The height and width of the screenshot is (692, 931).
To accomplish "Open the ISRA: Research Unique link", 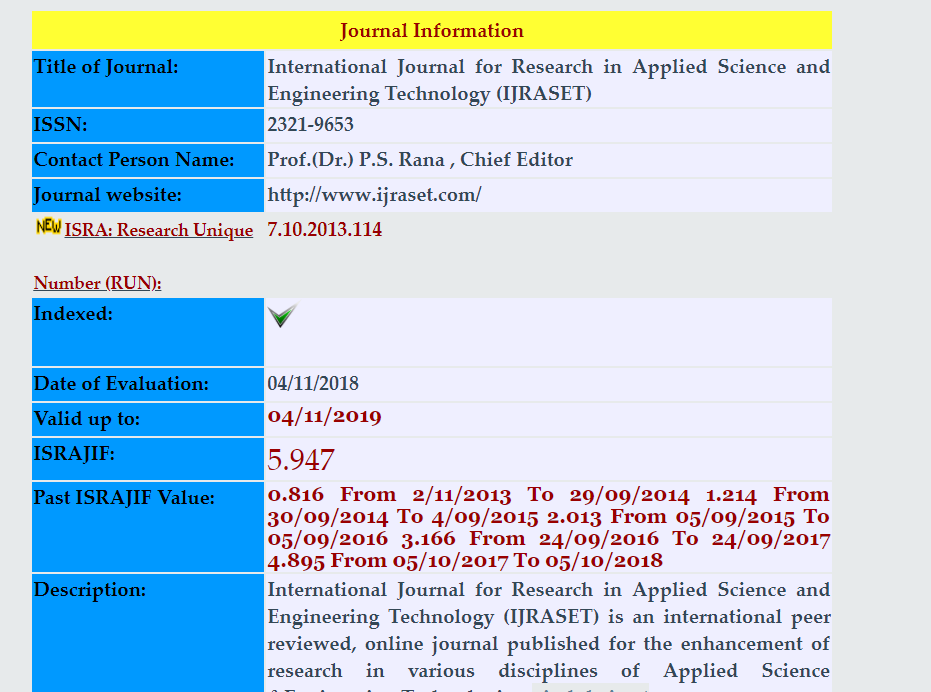I will (158, 231).
